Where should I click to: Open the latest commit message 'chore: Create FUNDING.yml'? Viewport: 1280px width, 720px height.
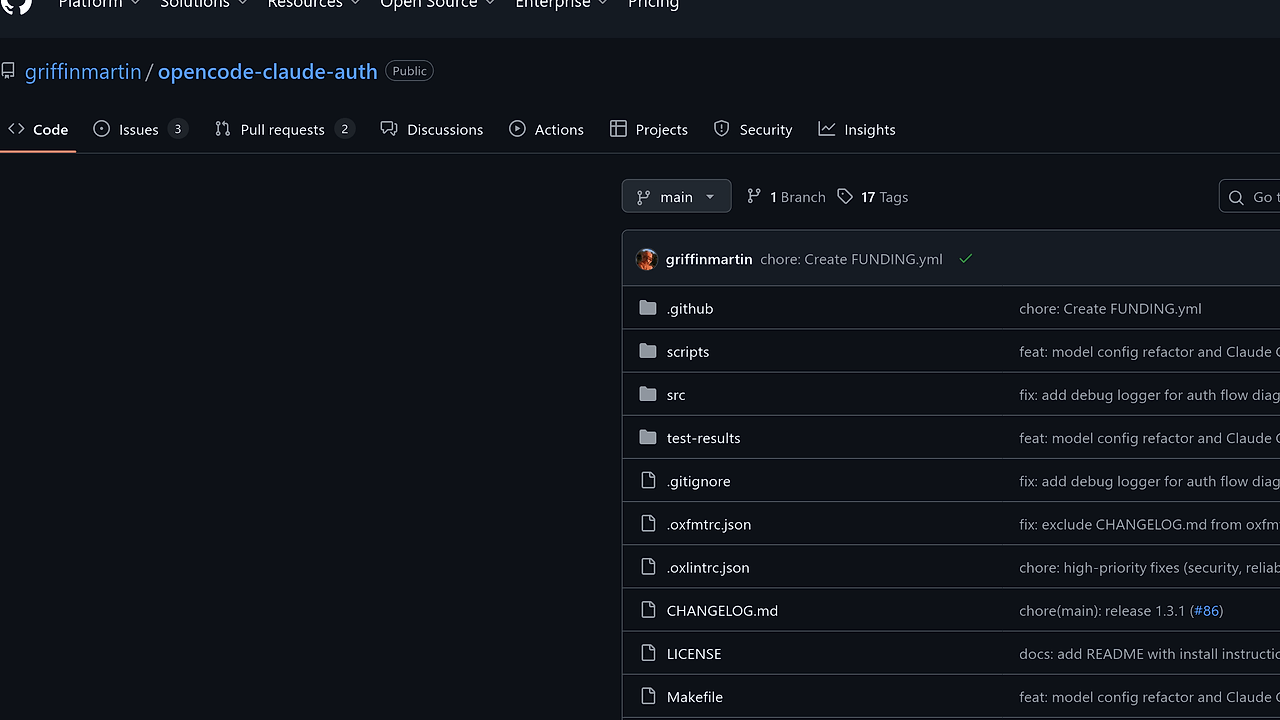point(851,259)
